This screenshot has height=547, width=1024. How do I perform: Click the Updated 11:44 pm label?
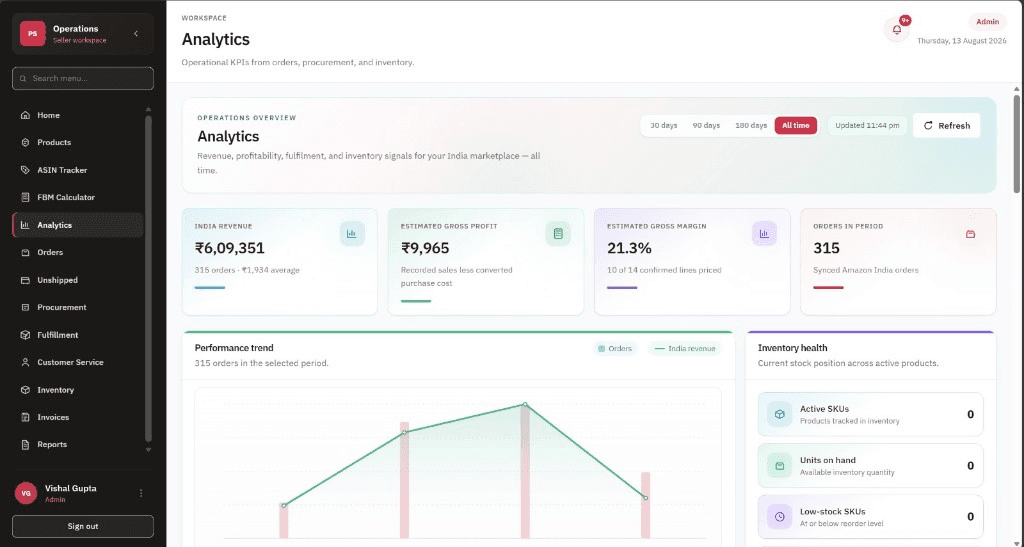click(x=867, y=125)
